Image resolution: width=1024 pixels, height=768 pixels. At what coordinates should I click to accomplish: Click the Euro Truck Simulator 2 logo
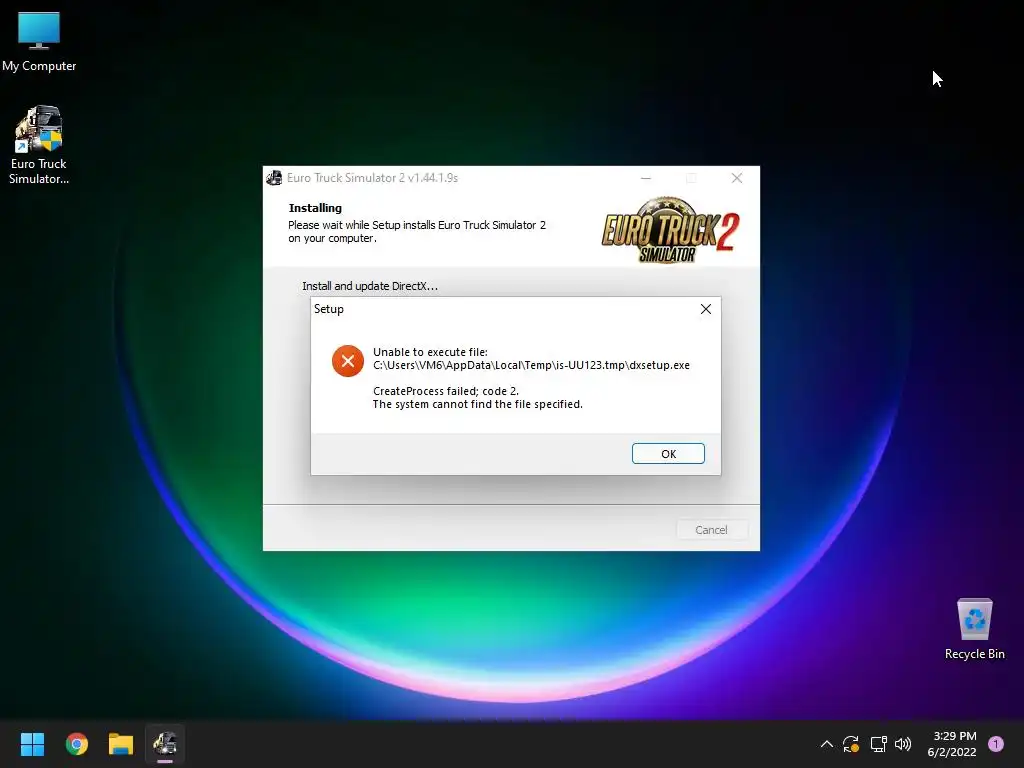[x=671, y=230]
